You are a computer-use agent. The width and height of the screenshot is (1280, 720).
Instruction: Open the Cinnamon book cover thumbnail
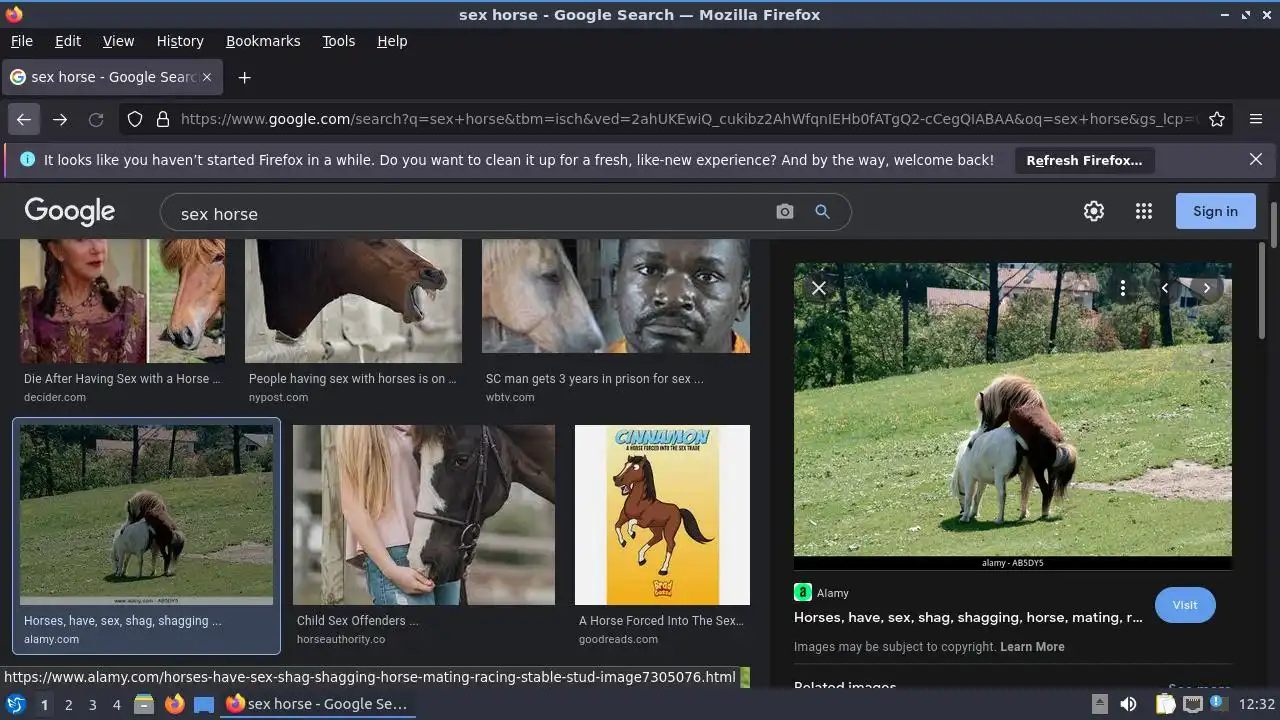[662, 515]
